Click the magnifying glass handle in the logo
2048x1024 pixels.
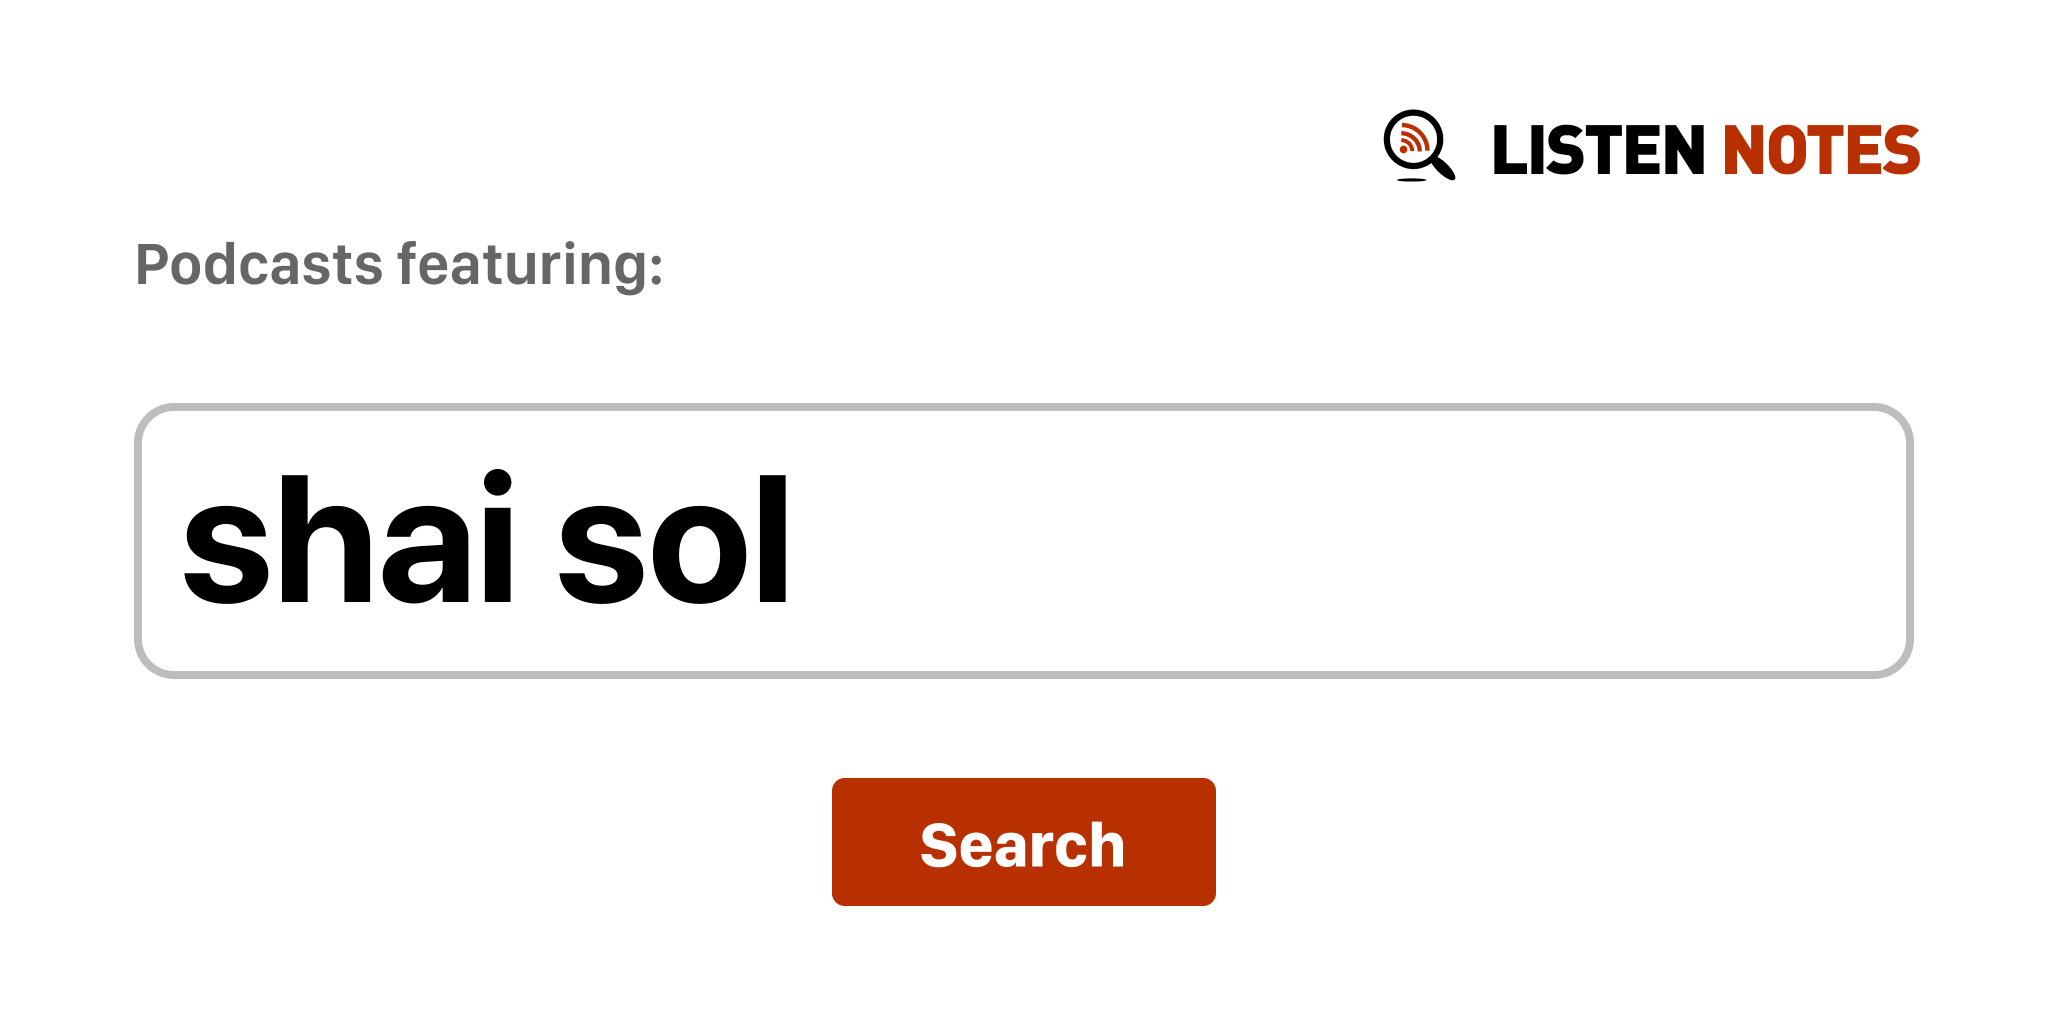coord(1444,167)
